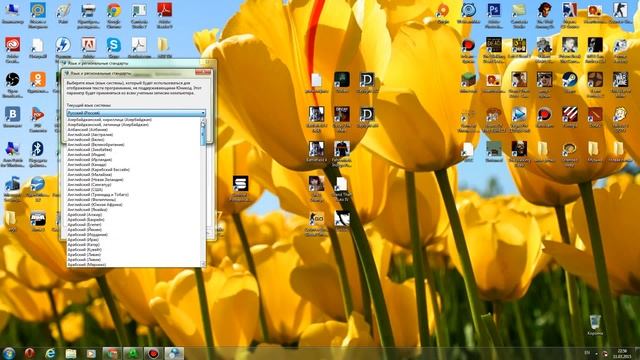Open the Windows Start menu

tap(9, 353)
